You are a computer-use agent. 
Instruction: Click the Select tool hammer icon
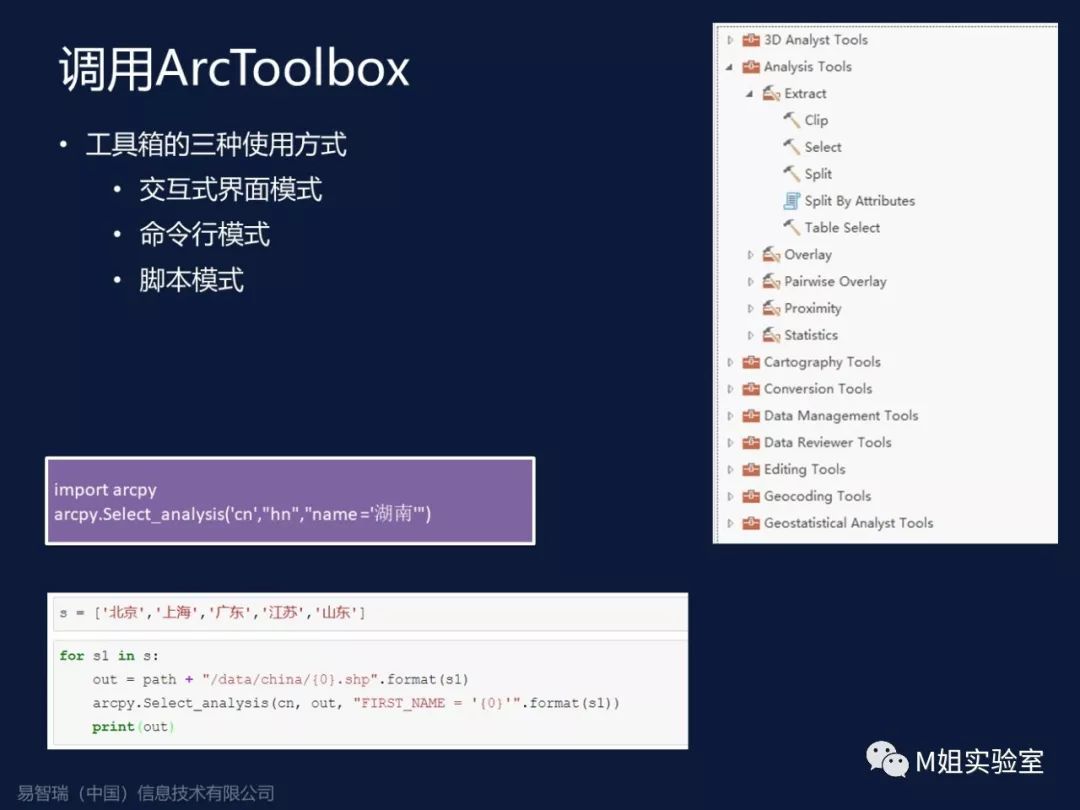(x=791, y=147)
